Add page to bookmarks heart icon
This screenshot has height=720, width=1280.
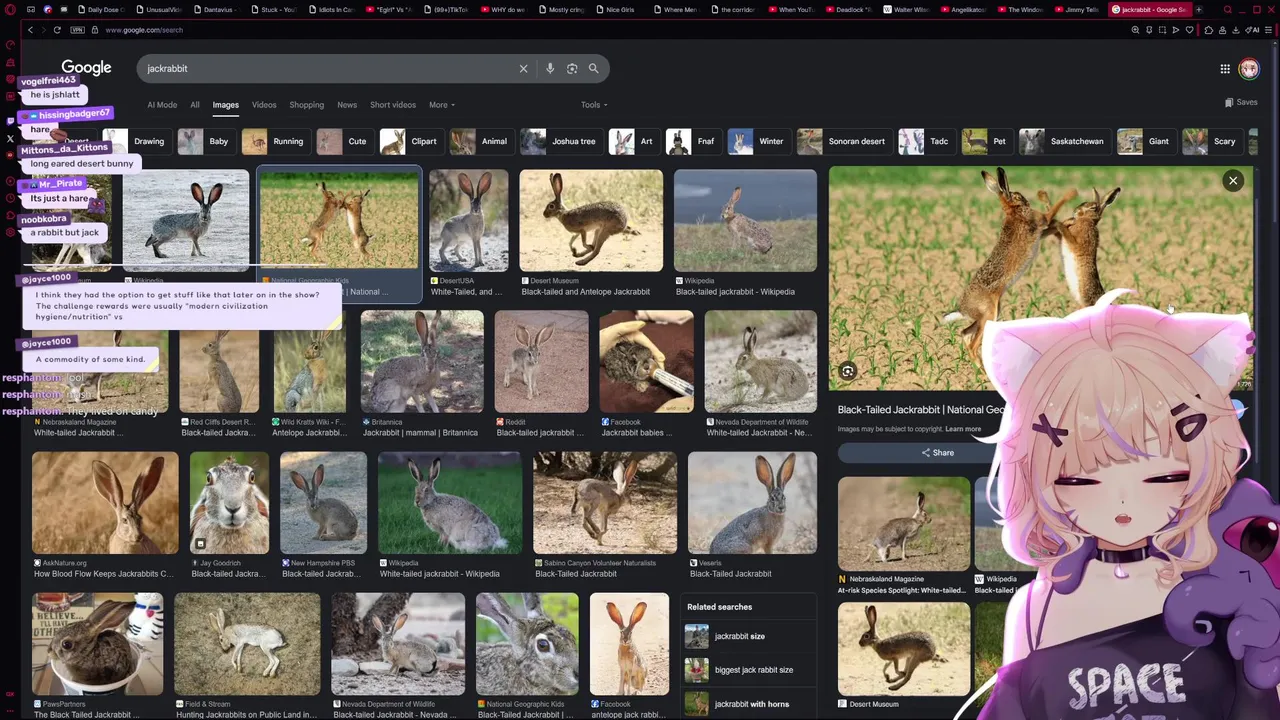click(1189, 30)
